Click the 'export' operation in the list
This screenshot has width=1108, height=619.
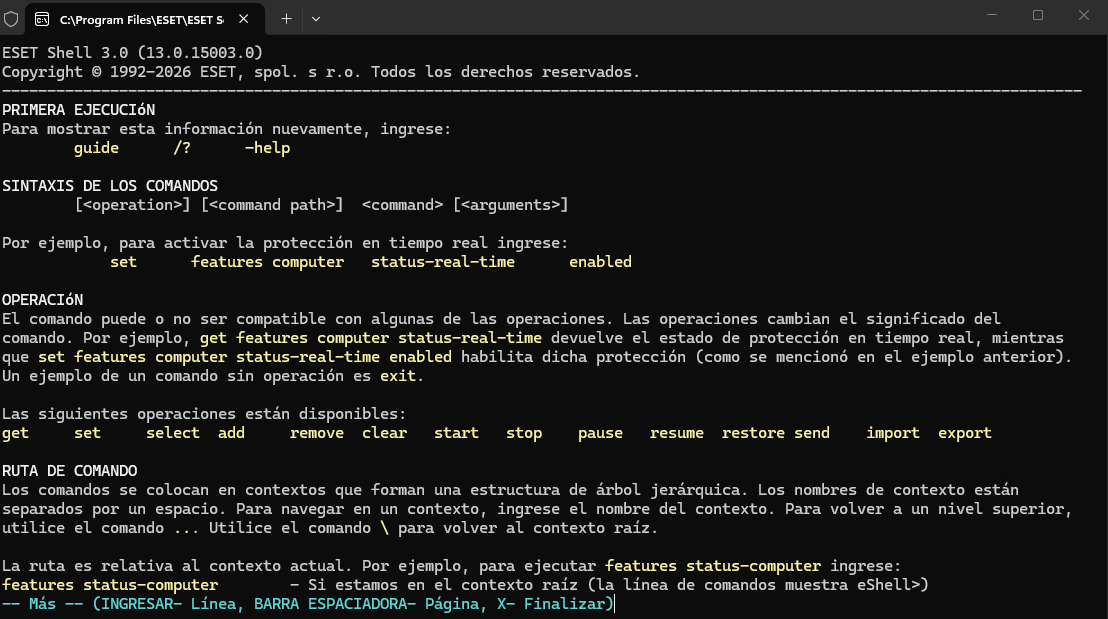click(965, 433)
